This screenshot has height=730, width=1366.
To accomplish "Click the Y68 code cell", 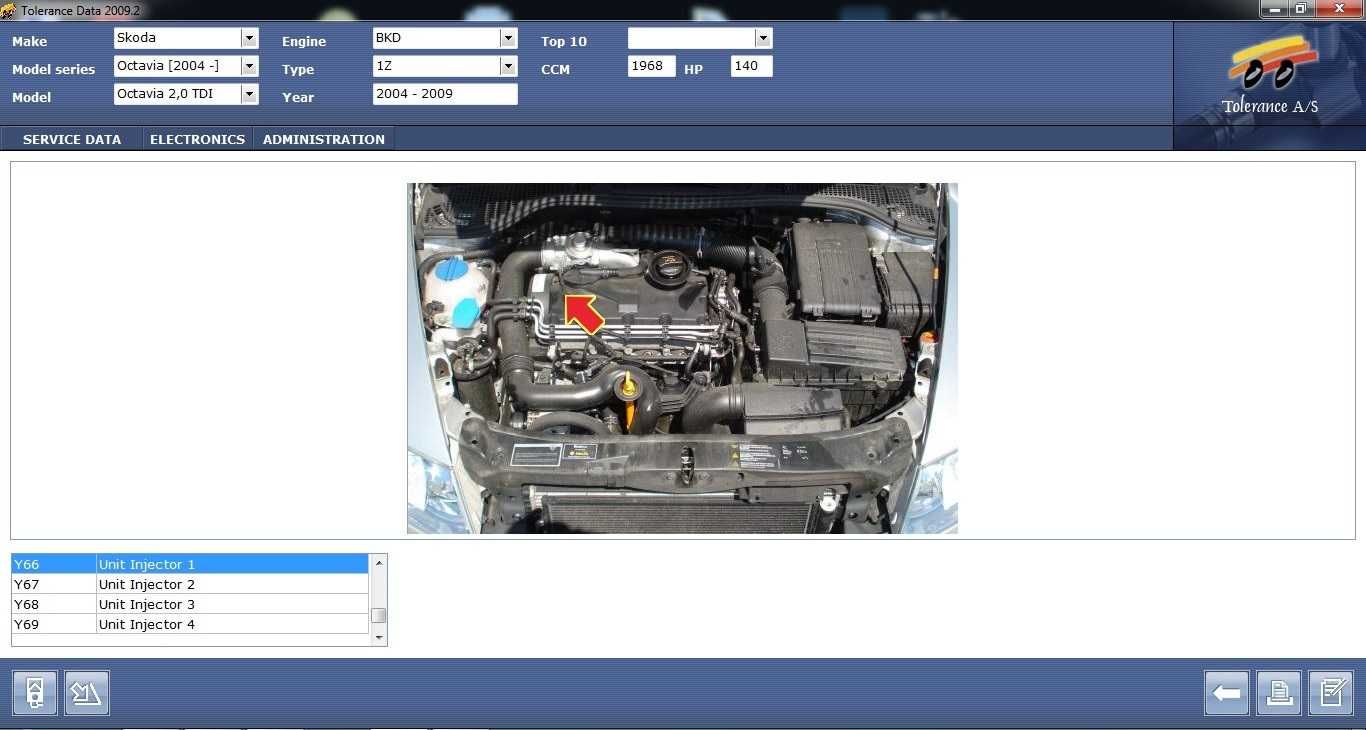I will pyautogui.click(x=54, y=604).
